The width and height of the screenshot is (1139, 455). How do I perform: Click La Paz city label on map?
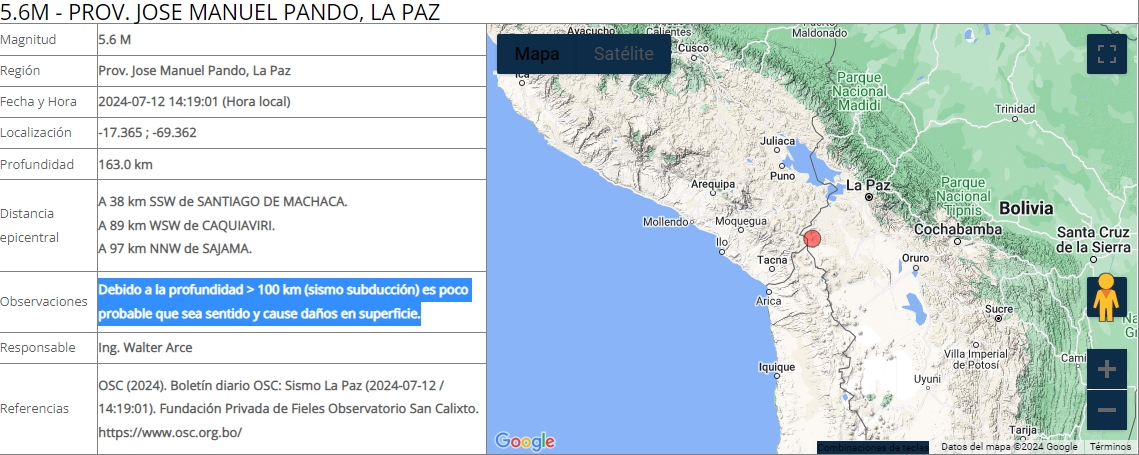(x=867, y=185)
